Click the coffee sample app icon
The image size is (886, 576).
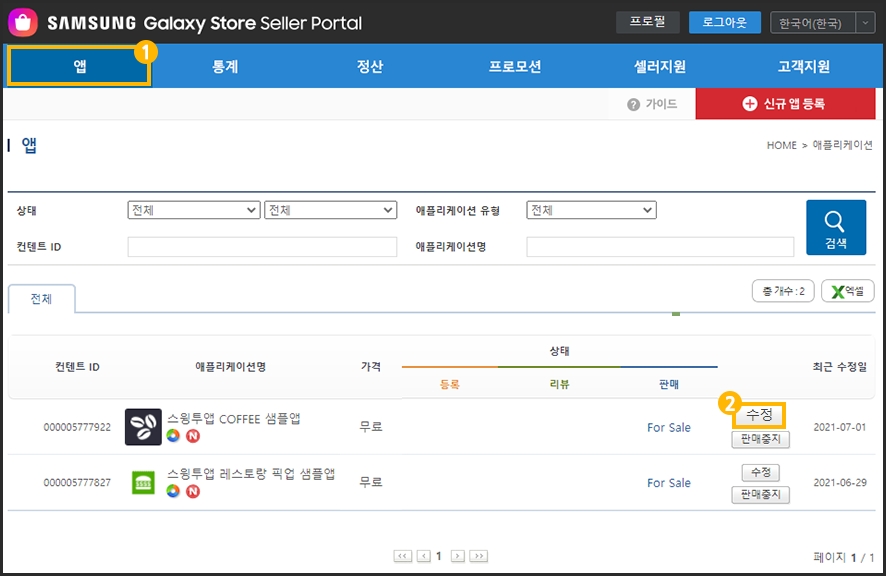coord(143,427)
